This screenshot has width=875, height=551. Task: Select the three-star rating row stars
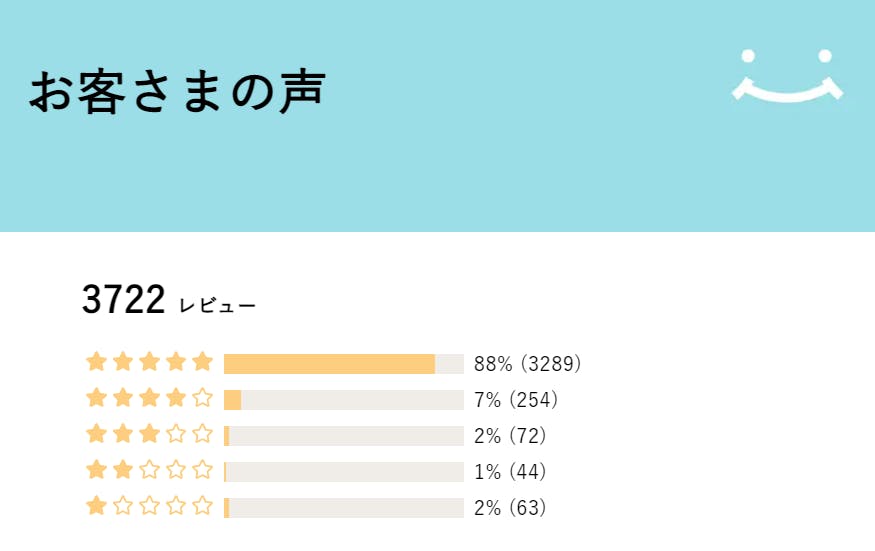[x=150, y=434]
